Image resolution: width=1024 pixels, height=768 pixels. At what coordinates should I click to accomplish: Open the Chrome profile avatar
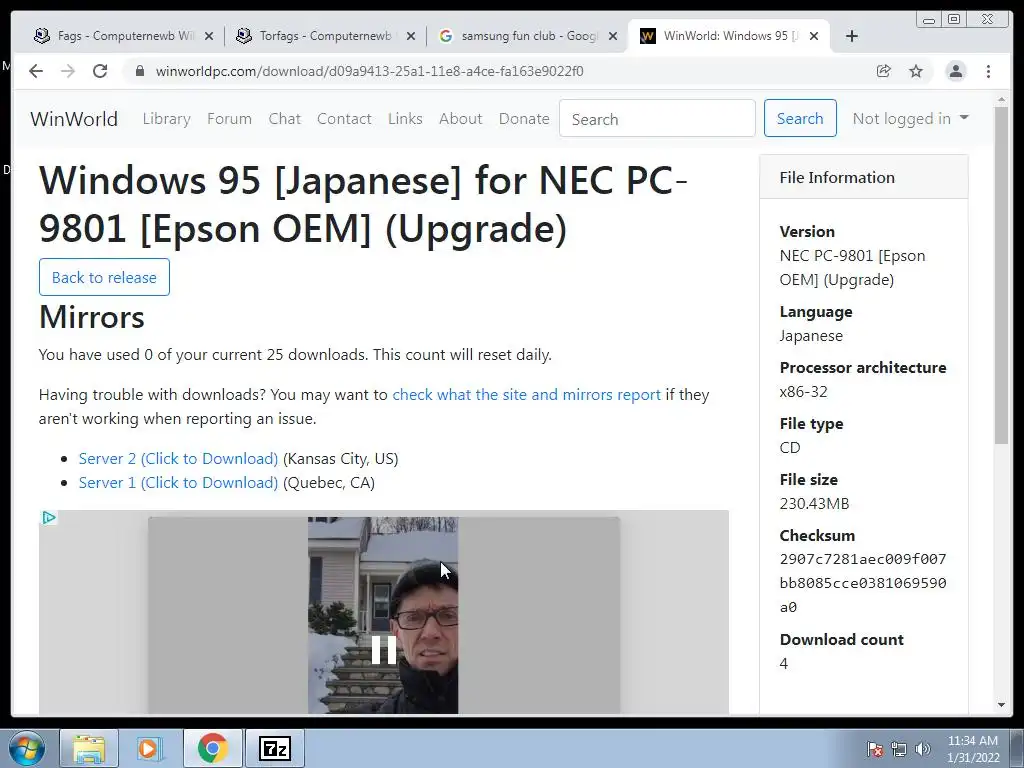(x=955, y=71)
